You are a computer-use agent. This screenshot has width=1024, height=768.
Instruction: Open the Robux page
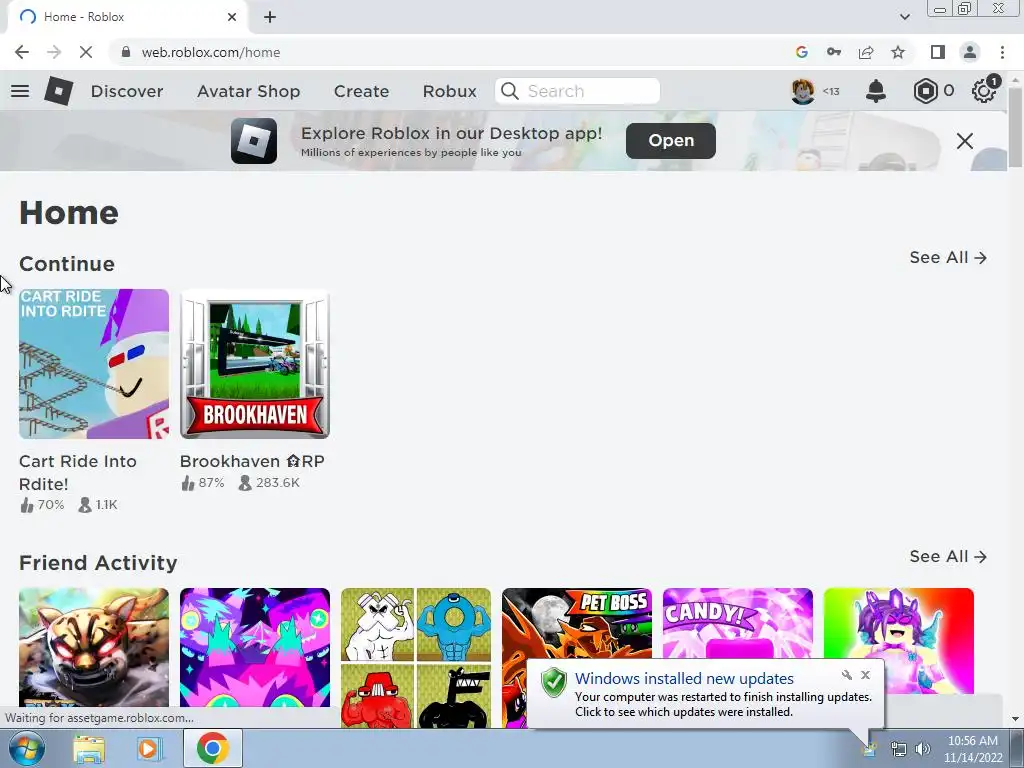[449, 91]
